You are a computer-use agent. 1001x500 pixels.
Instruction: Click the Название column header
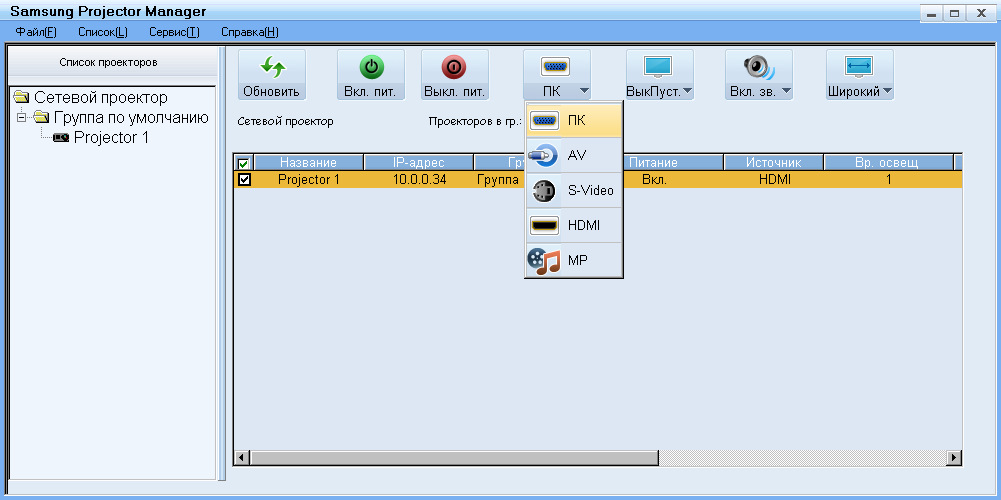308,163
